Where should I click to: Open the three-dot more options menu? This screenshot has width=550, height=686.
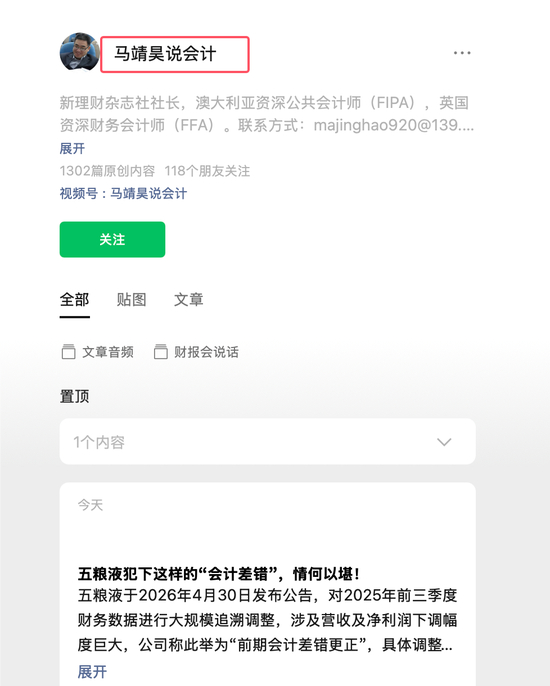(462, 53)
